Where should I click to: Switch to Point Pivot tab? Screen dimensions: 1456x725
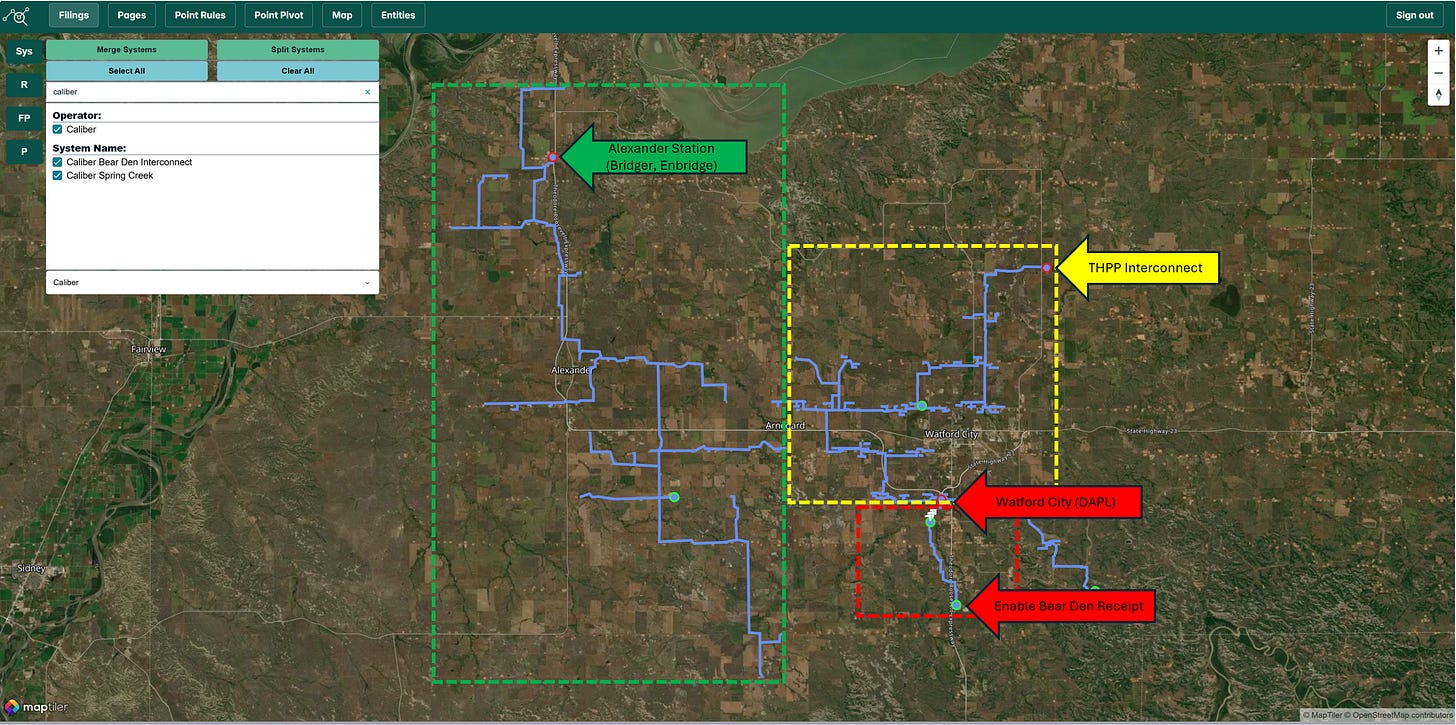click(279, 15)
